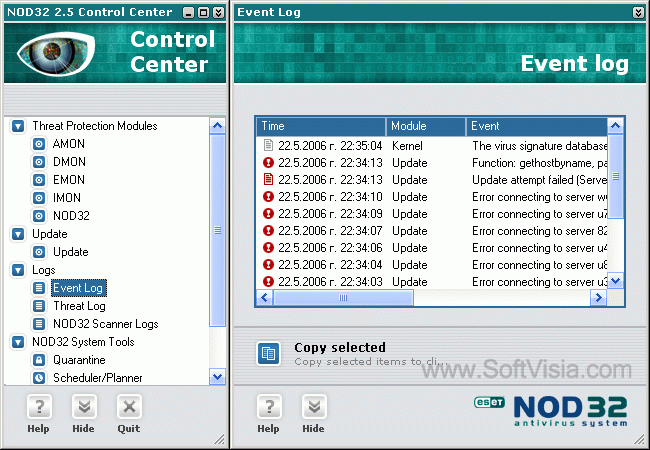Click the red error icon at 22:34:13 gethostbyname row
The height and width of the screenshot is (450, 650).
[268, 162]
